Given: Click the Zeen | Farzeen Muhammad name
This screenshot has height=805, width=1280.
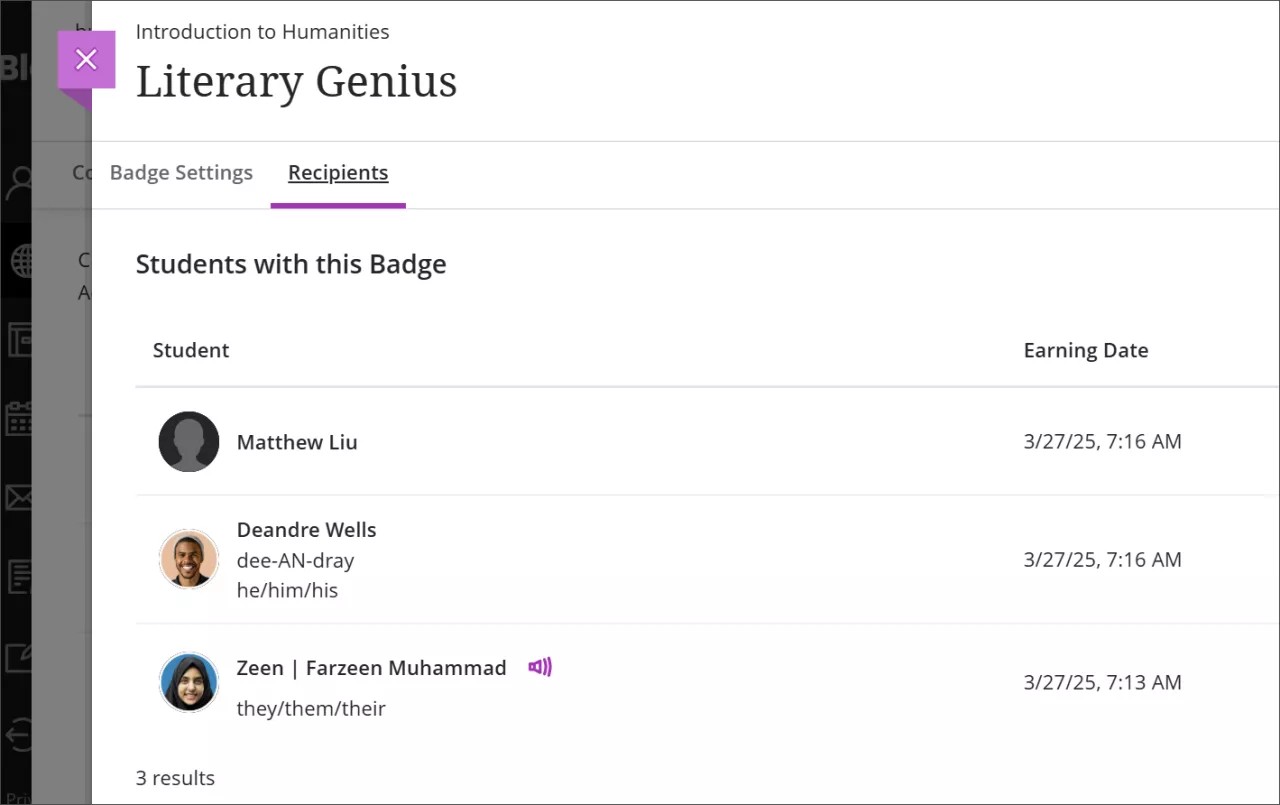Looking at the screenshot, I should [371, 668].
